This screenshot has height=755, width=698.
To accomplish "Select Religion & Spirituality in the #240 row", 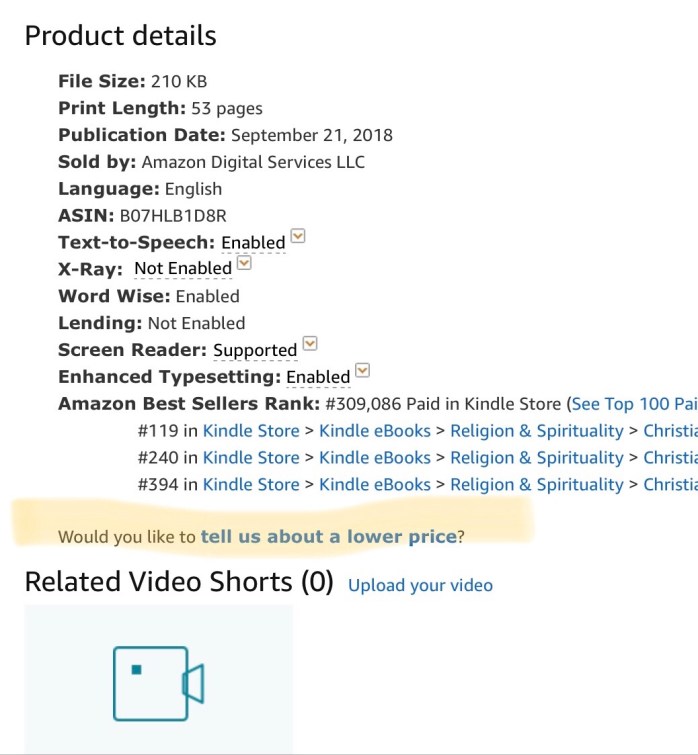I will point(537,458).
